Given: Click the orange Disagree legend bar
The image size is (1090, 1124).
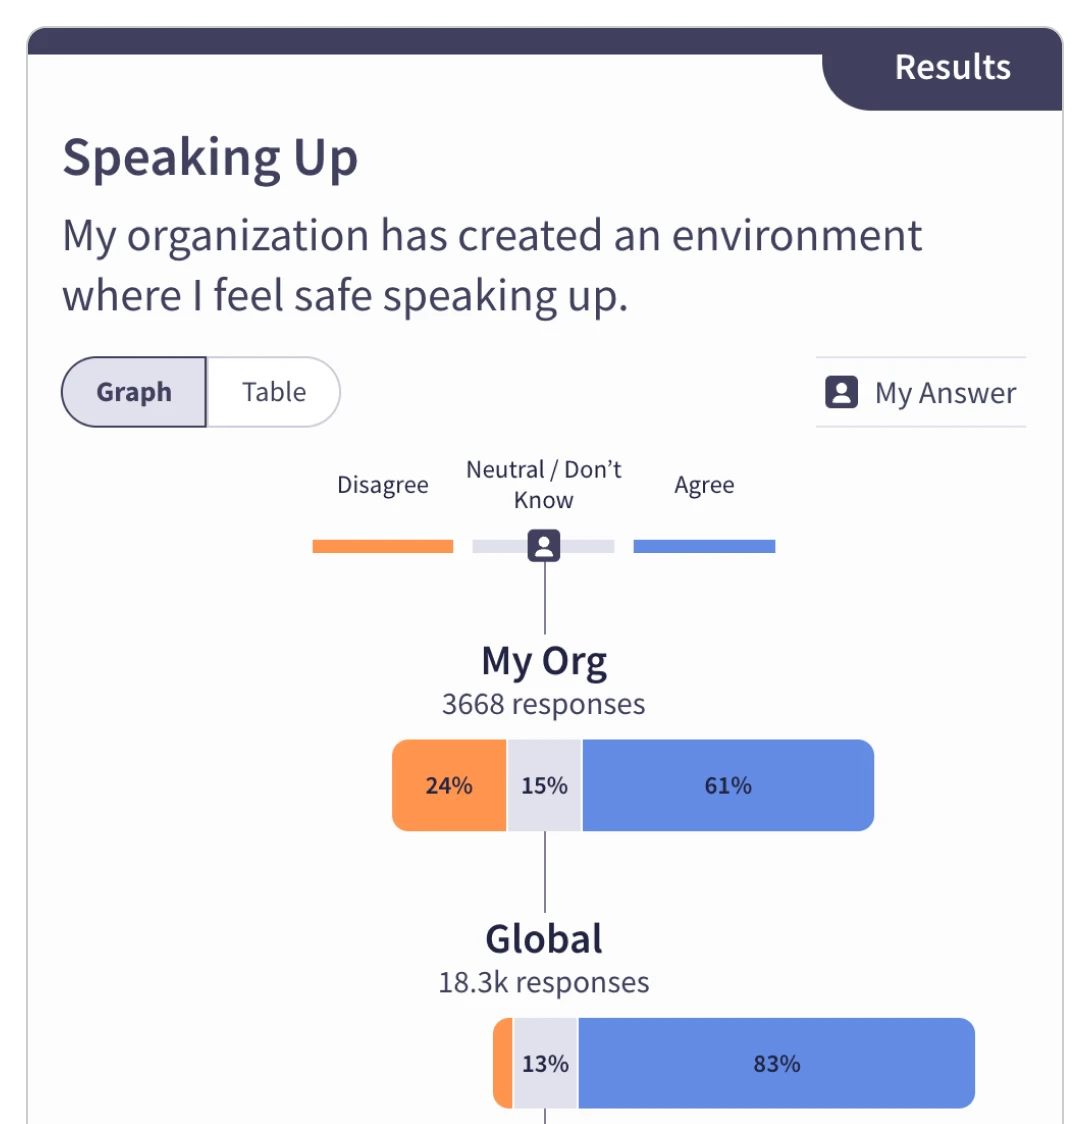Looking at the screenshot, I should tap(383, 545).
